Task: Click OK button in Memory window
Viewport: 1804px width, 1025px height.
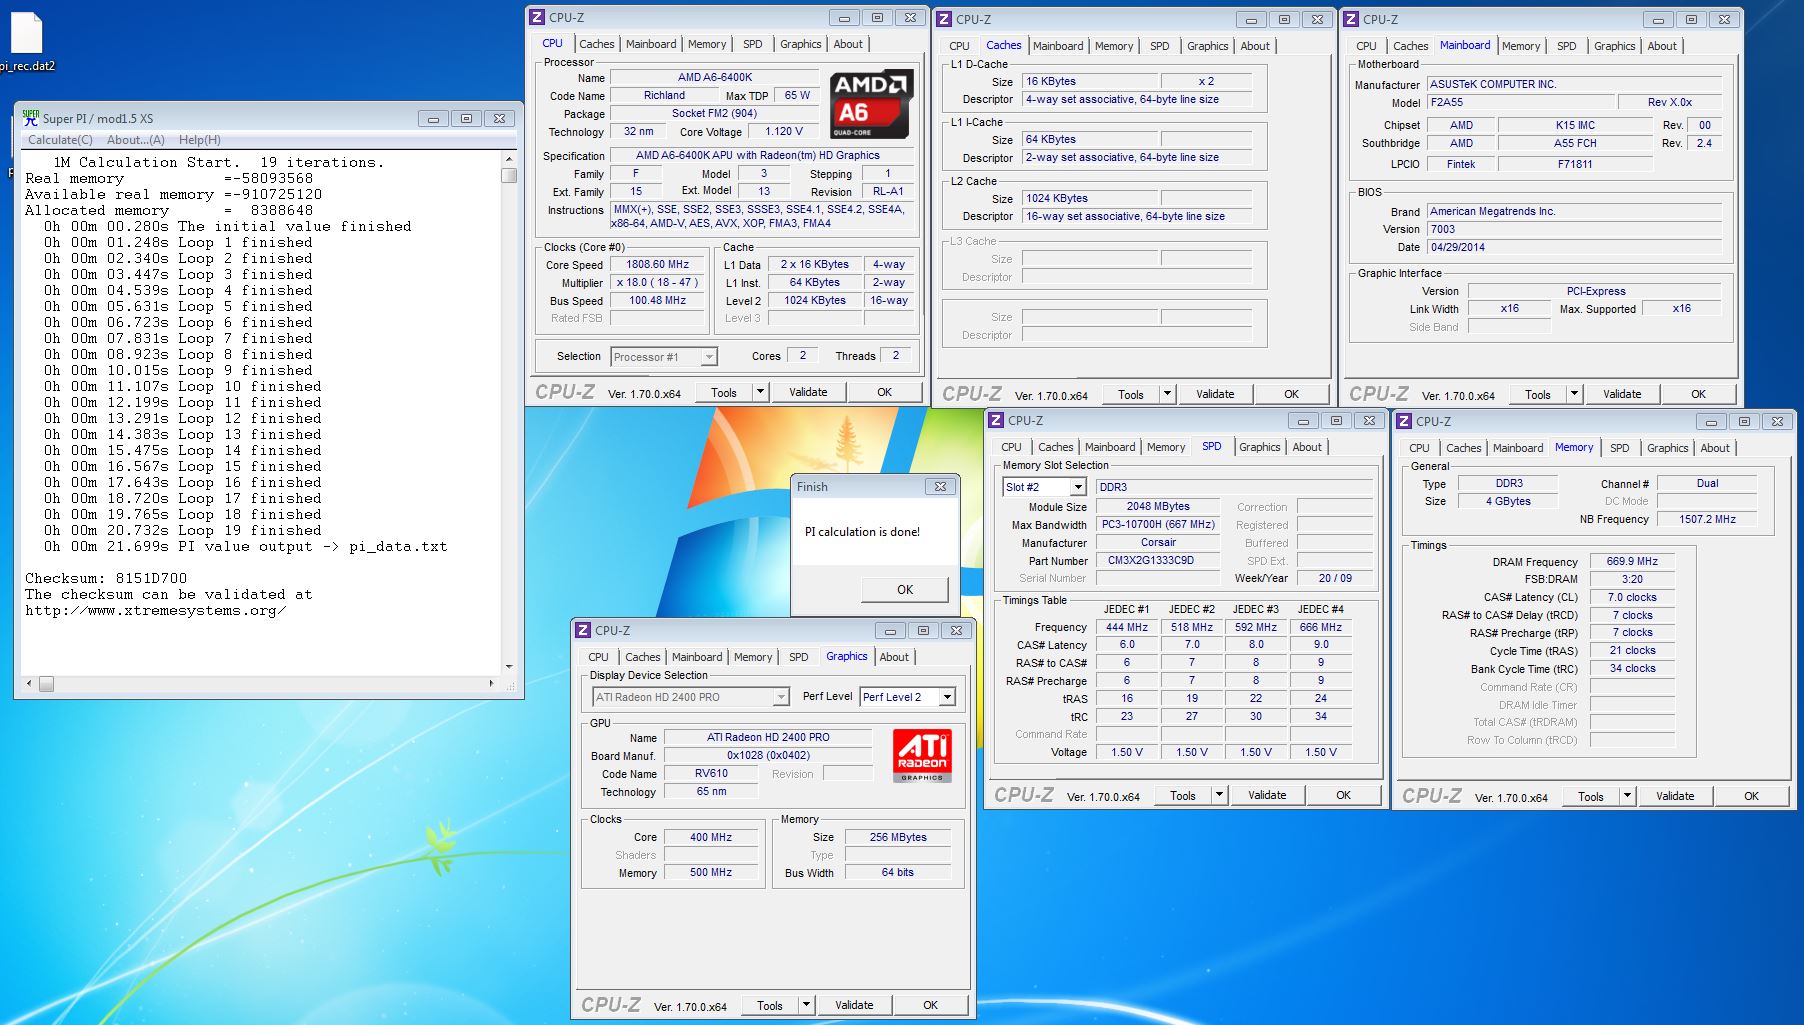Action: (1751, 796)
